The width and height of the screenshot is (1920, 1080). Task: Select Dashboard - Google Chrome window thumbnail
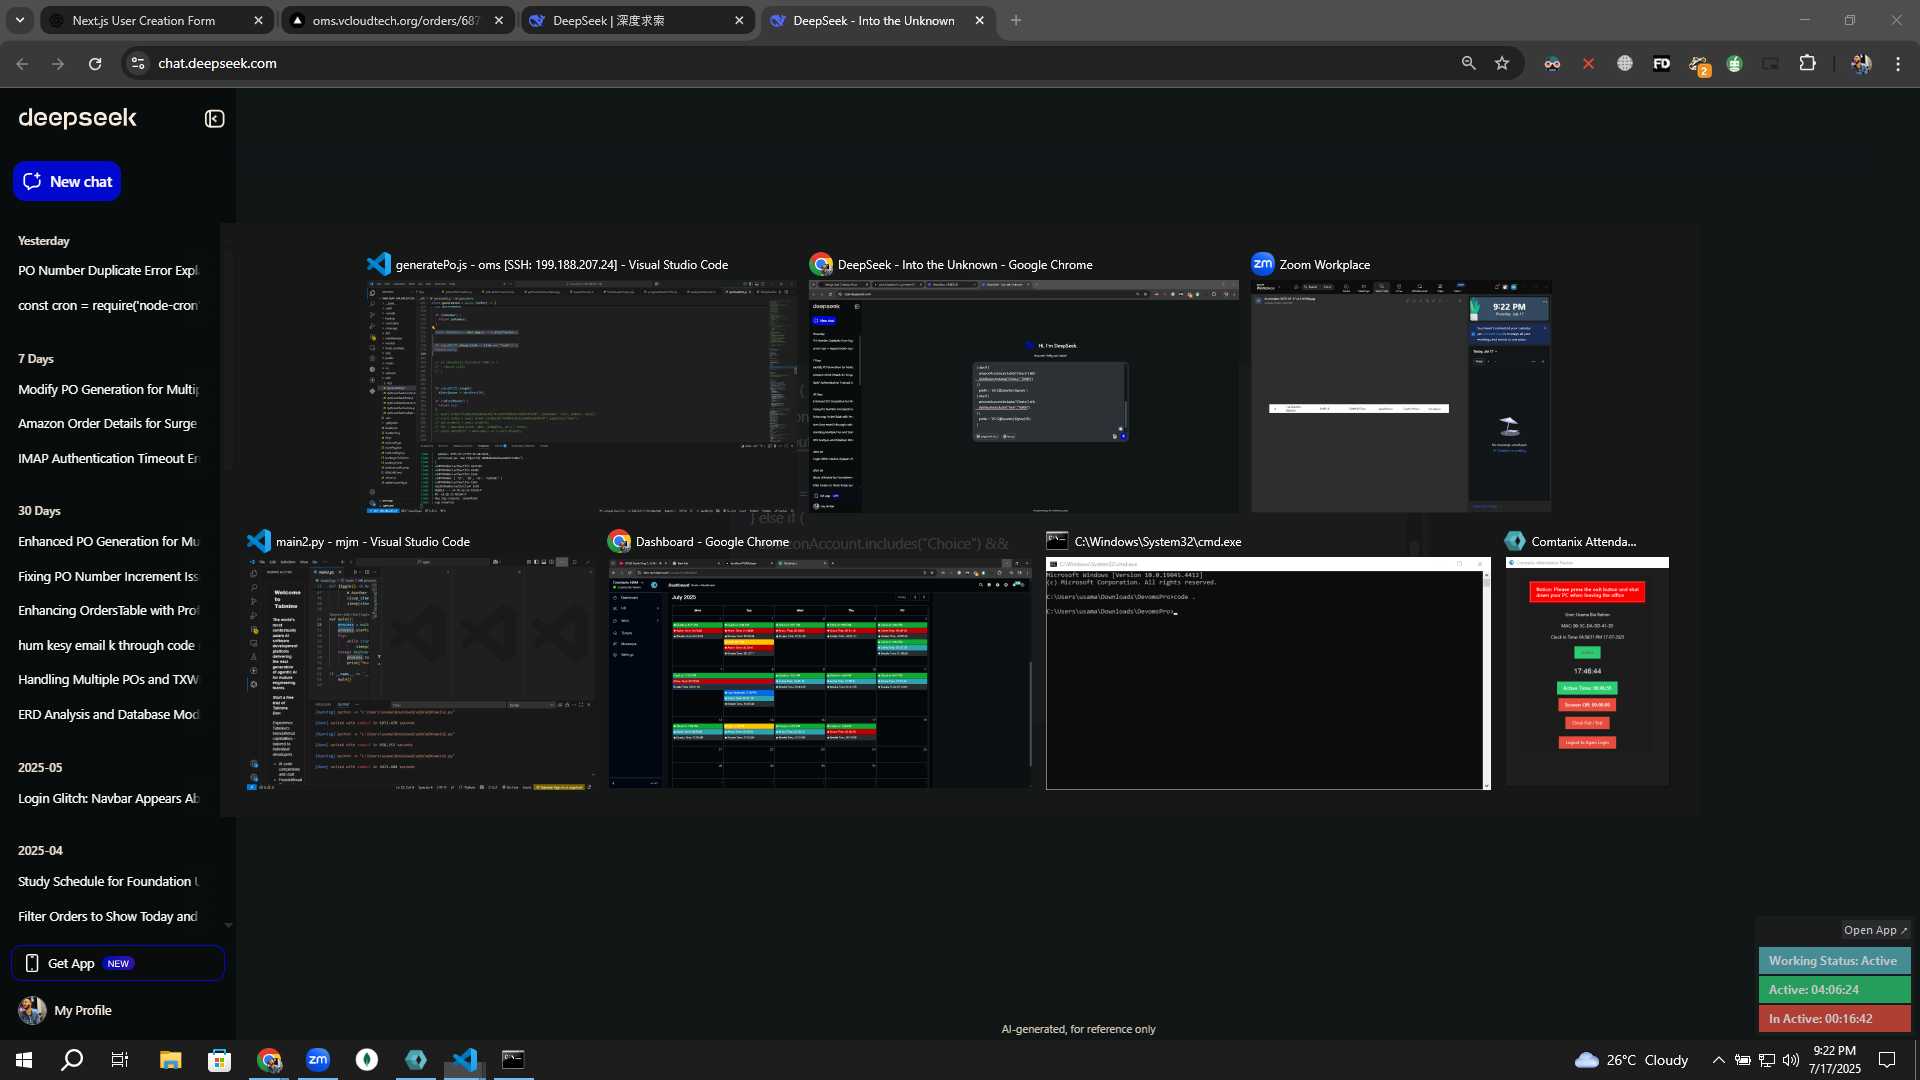pos(819,673)
